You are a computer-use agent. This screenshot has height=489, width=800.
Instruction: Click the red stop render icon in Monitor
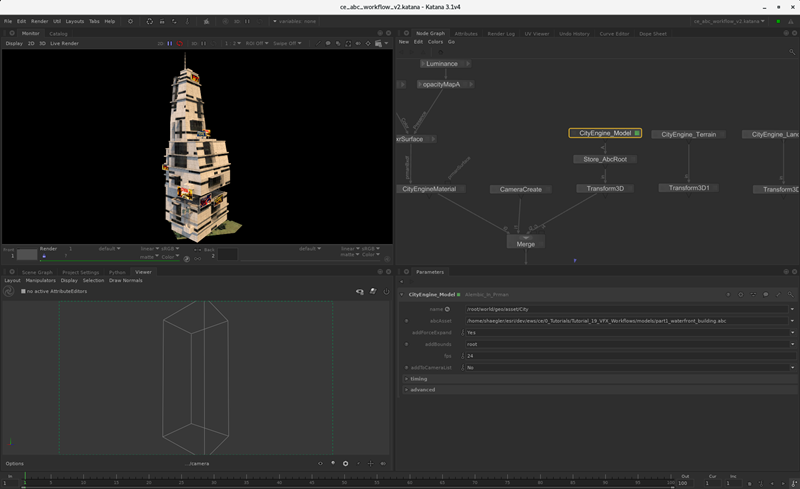pyautogui.click(x=180, y=44)
